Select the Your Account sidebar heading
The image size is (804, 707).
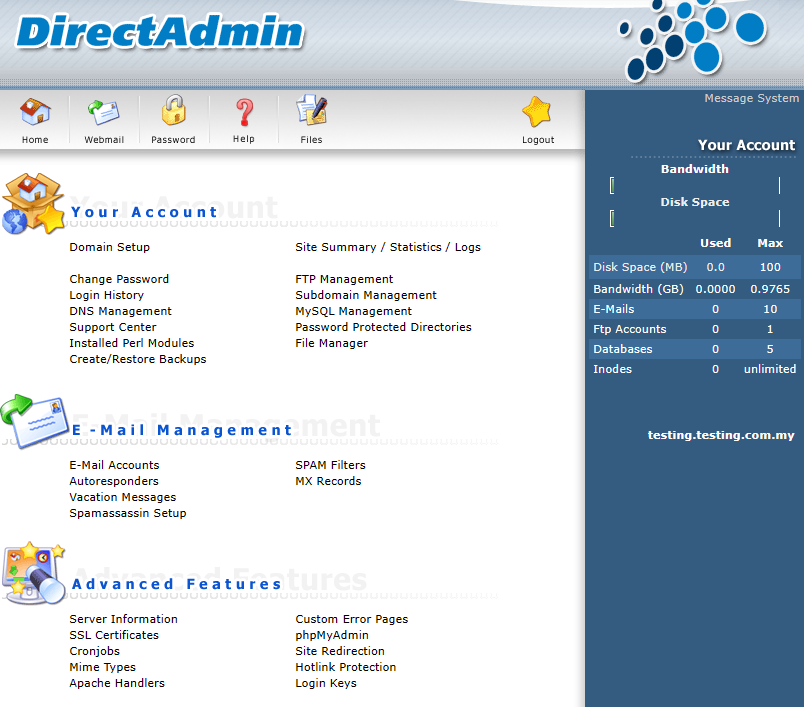[x=747, y=145]
